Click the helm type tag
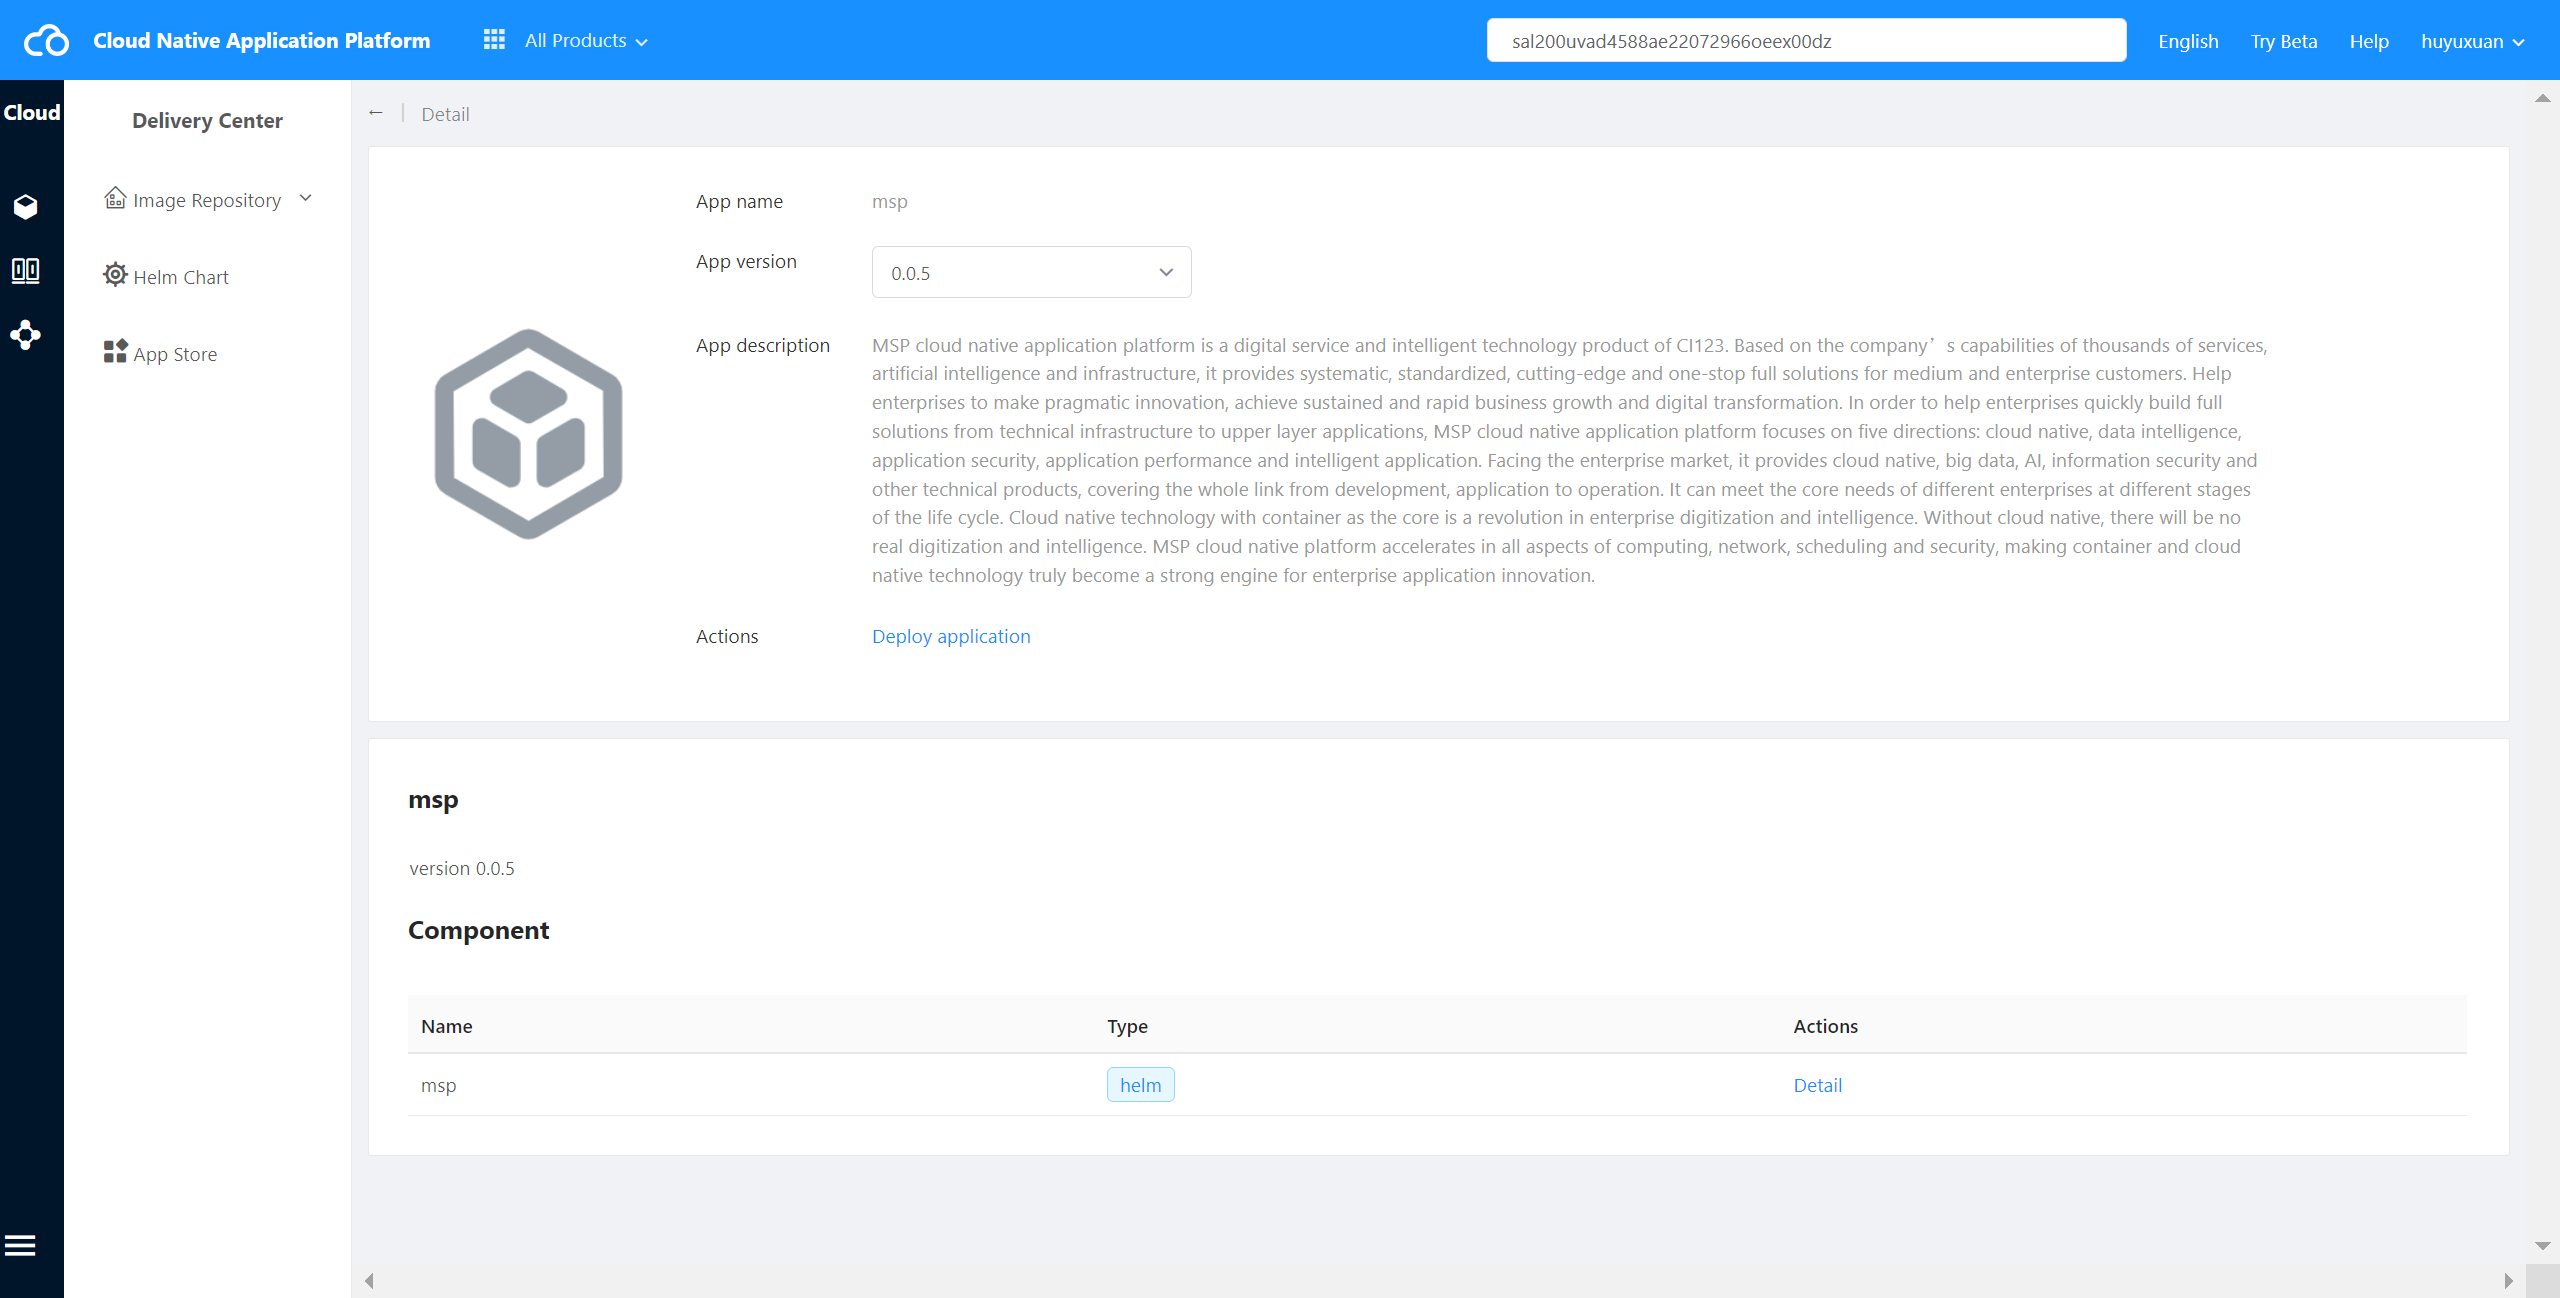This screenshot has height=1298, width=2560. click(x=1140, y=1085)
